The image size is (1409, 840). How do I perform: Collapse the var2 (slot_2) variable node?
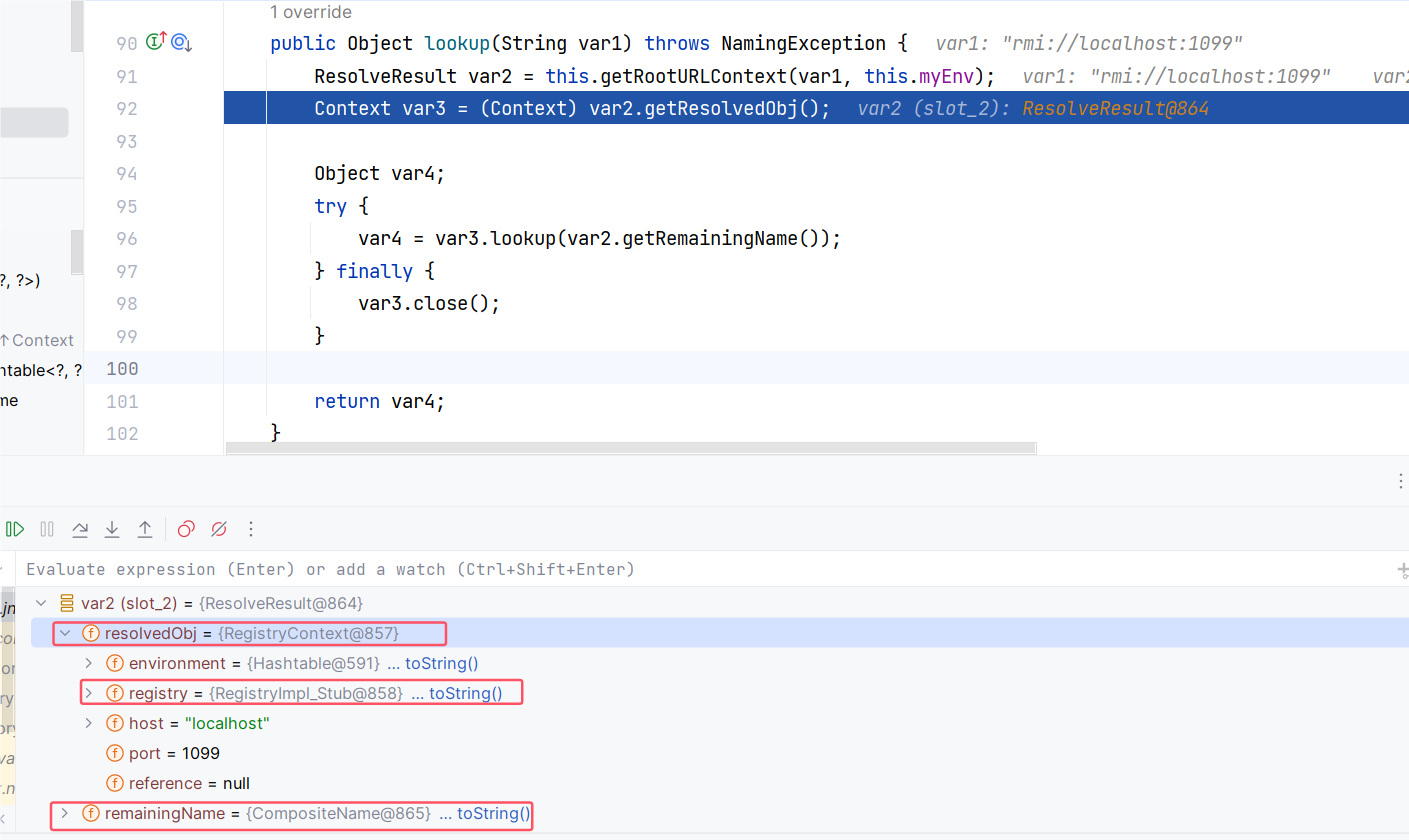click(x=41, y=603)
